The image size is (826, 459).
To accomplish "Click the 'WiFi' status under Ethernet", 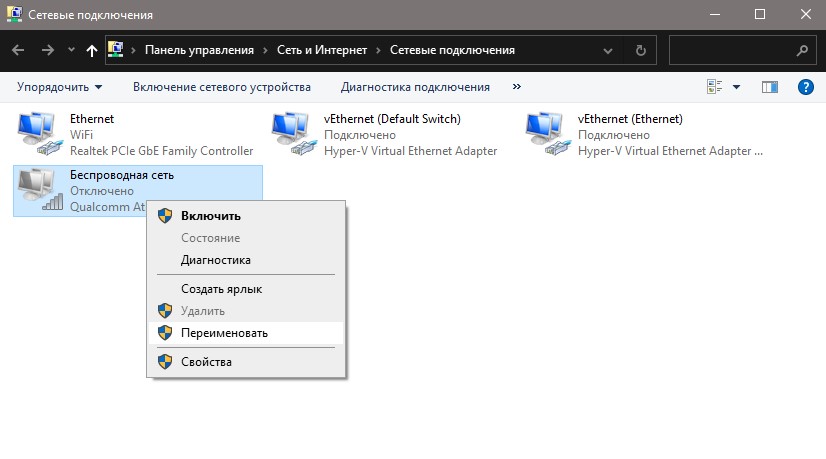I will click(x=81, y=135).
